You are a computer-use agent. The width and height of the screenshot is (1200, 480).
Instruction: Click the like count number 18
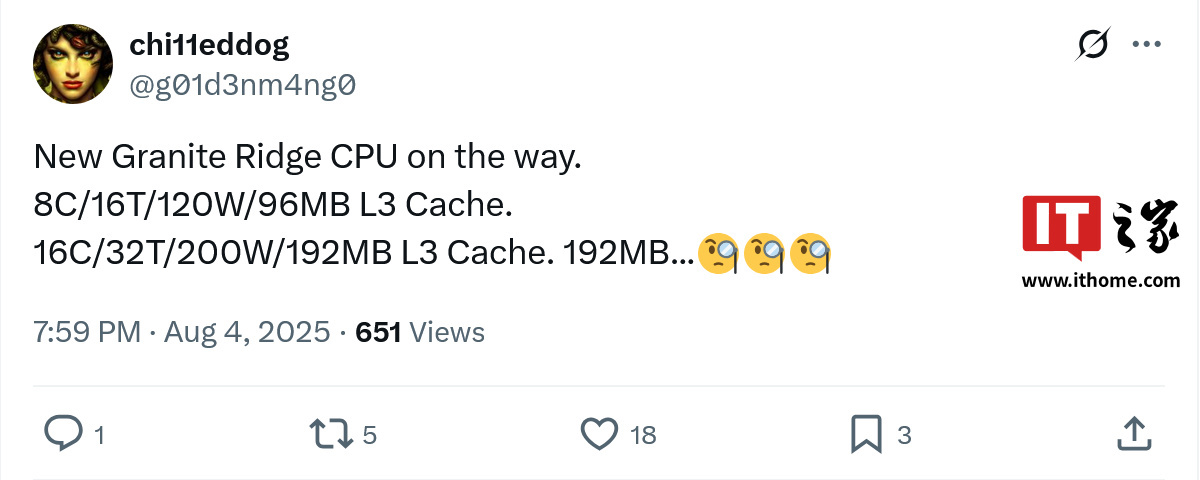643,435
